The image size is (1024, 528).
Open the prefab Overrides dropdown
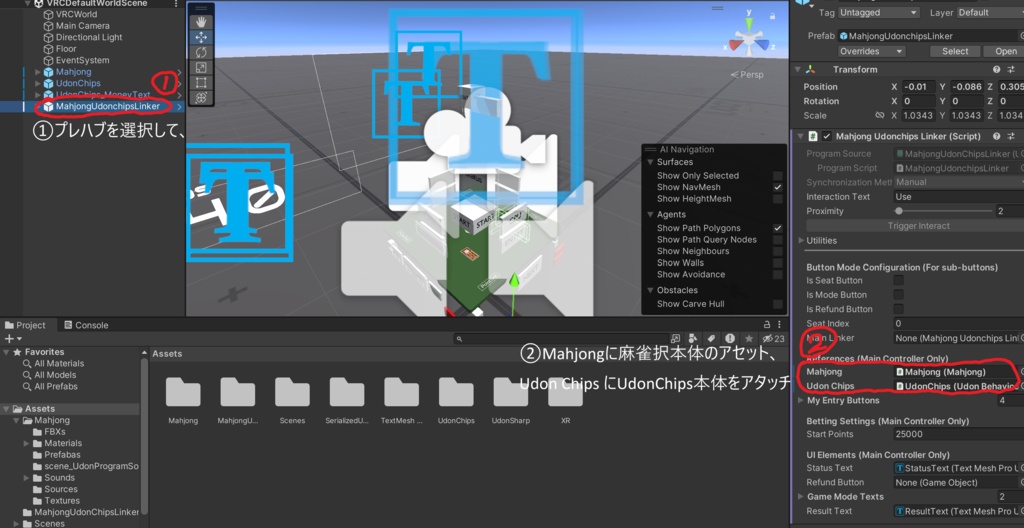tap(871, 51)
